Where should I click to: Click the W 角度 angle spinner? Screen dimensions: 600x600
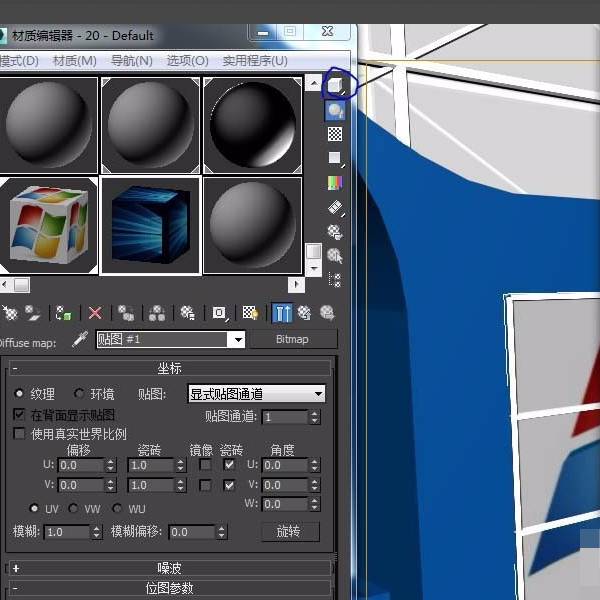click(x=314, y=504)
